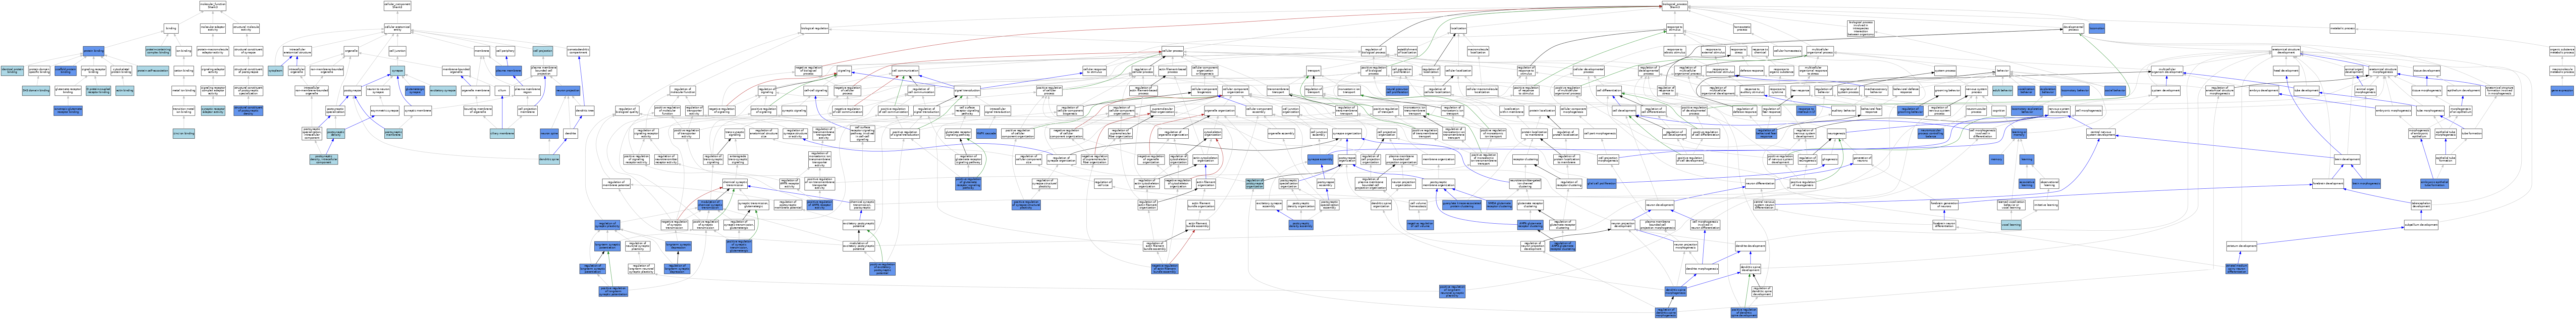Click the cellular_component Shank3 root node
The width and height of the screenshot is (2576, 319).
point(397,6)
